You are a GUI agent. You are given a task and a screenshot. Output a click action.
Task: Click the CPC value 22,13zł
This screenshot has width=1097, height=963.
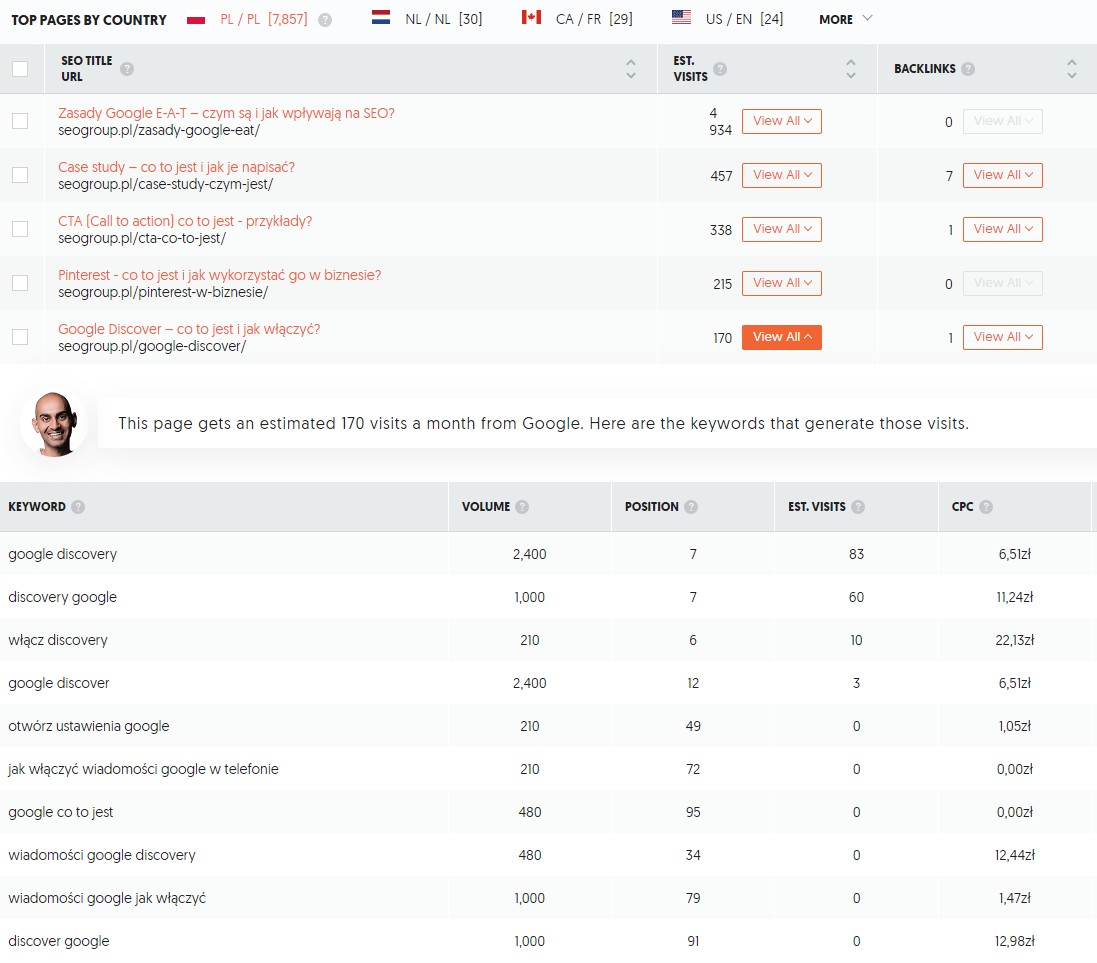1014,640
